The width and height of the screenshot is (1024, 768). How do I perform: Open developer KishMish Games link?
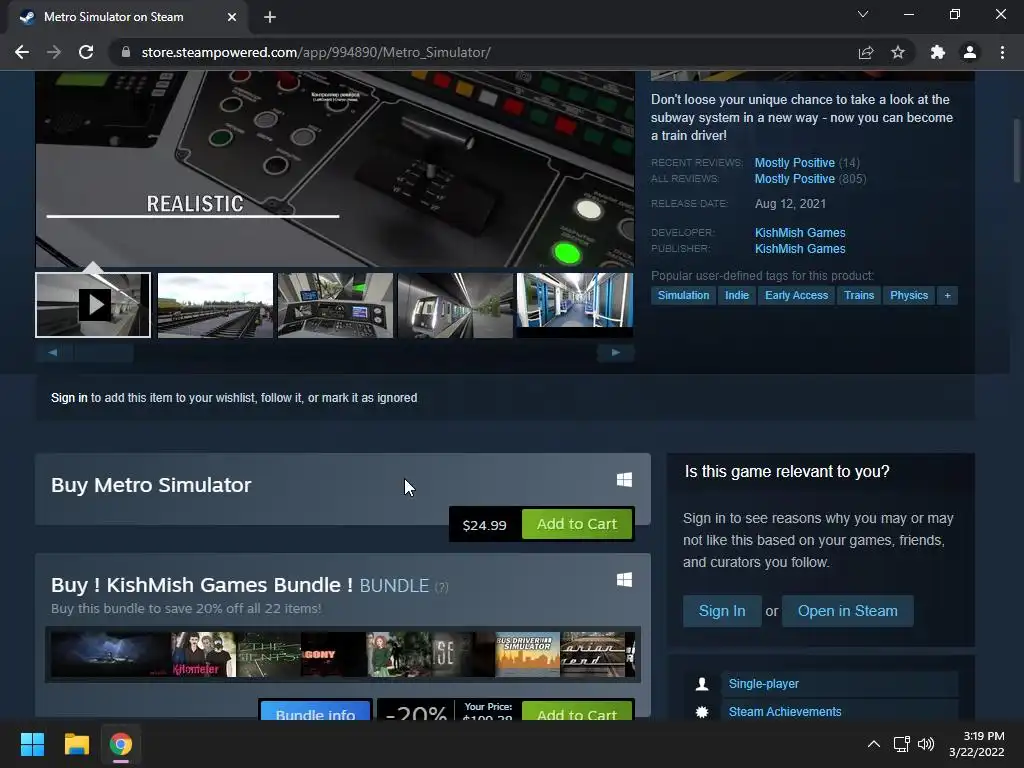pyautogui.click(x=800, y=232)
